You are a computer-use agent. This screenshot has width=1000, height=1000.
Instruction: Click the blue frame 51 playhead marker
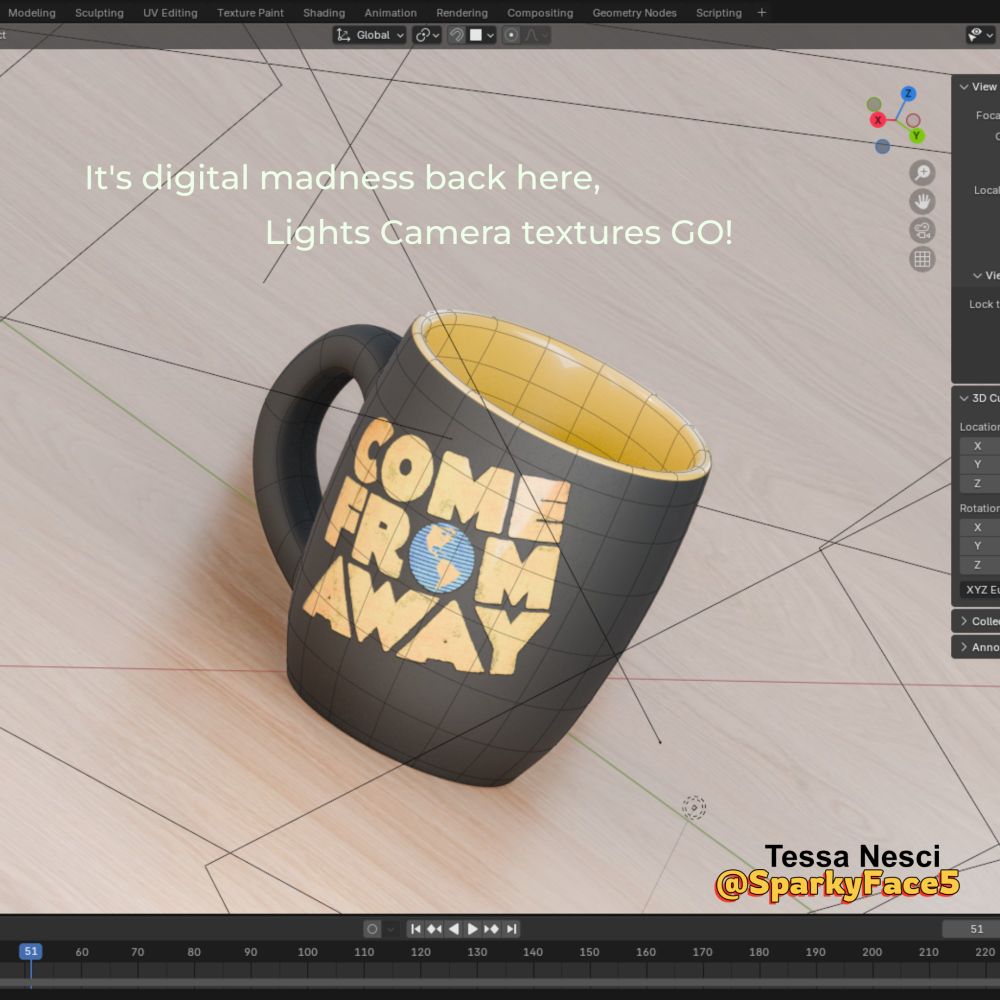coord(31,952)
